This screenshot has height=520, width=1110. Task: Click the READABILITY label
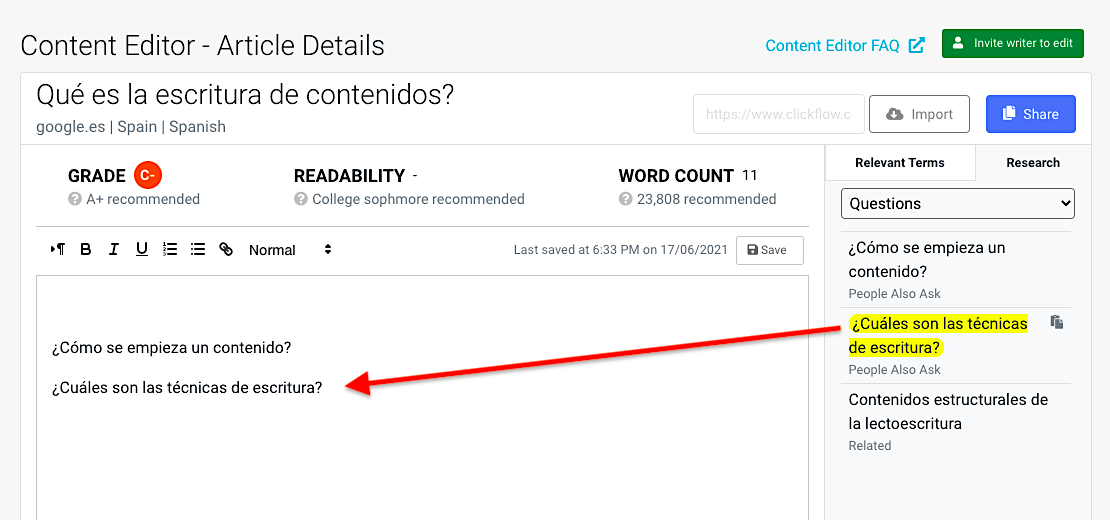click(349, 175)
